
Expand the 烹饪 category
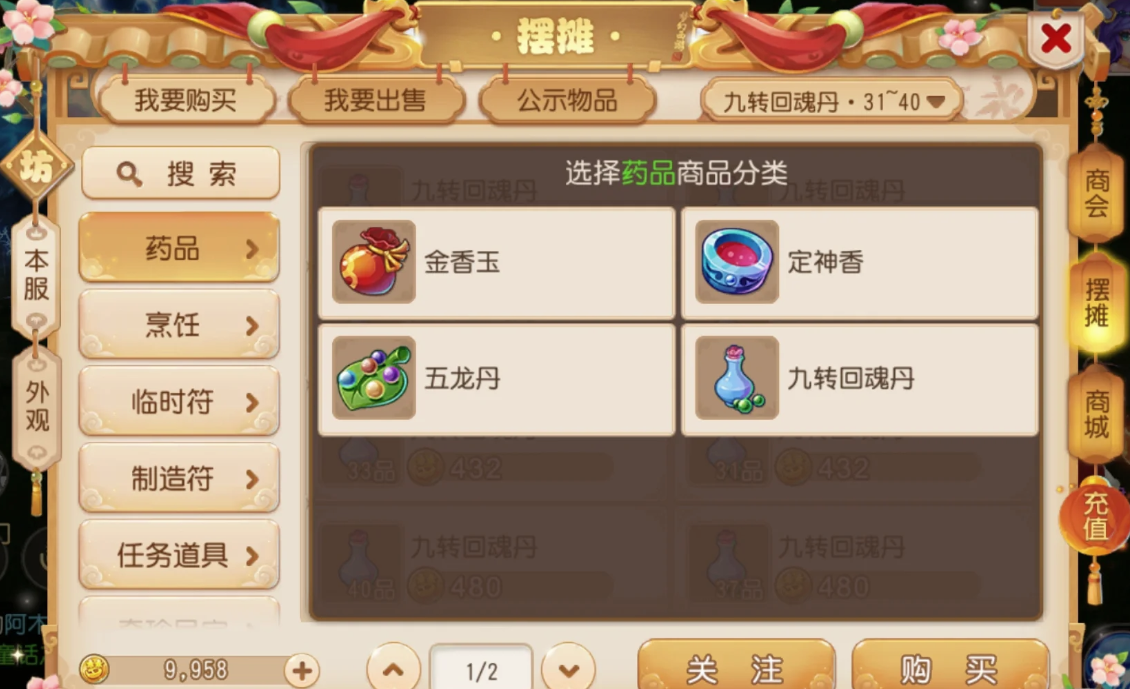179,325
